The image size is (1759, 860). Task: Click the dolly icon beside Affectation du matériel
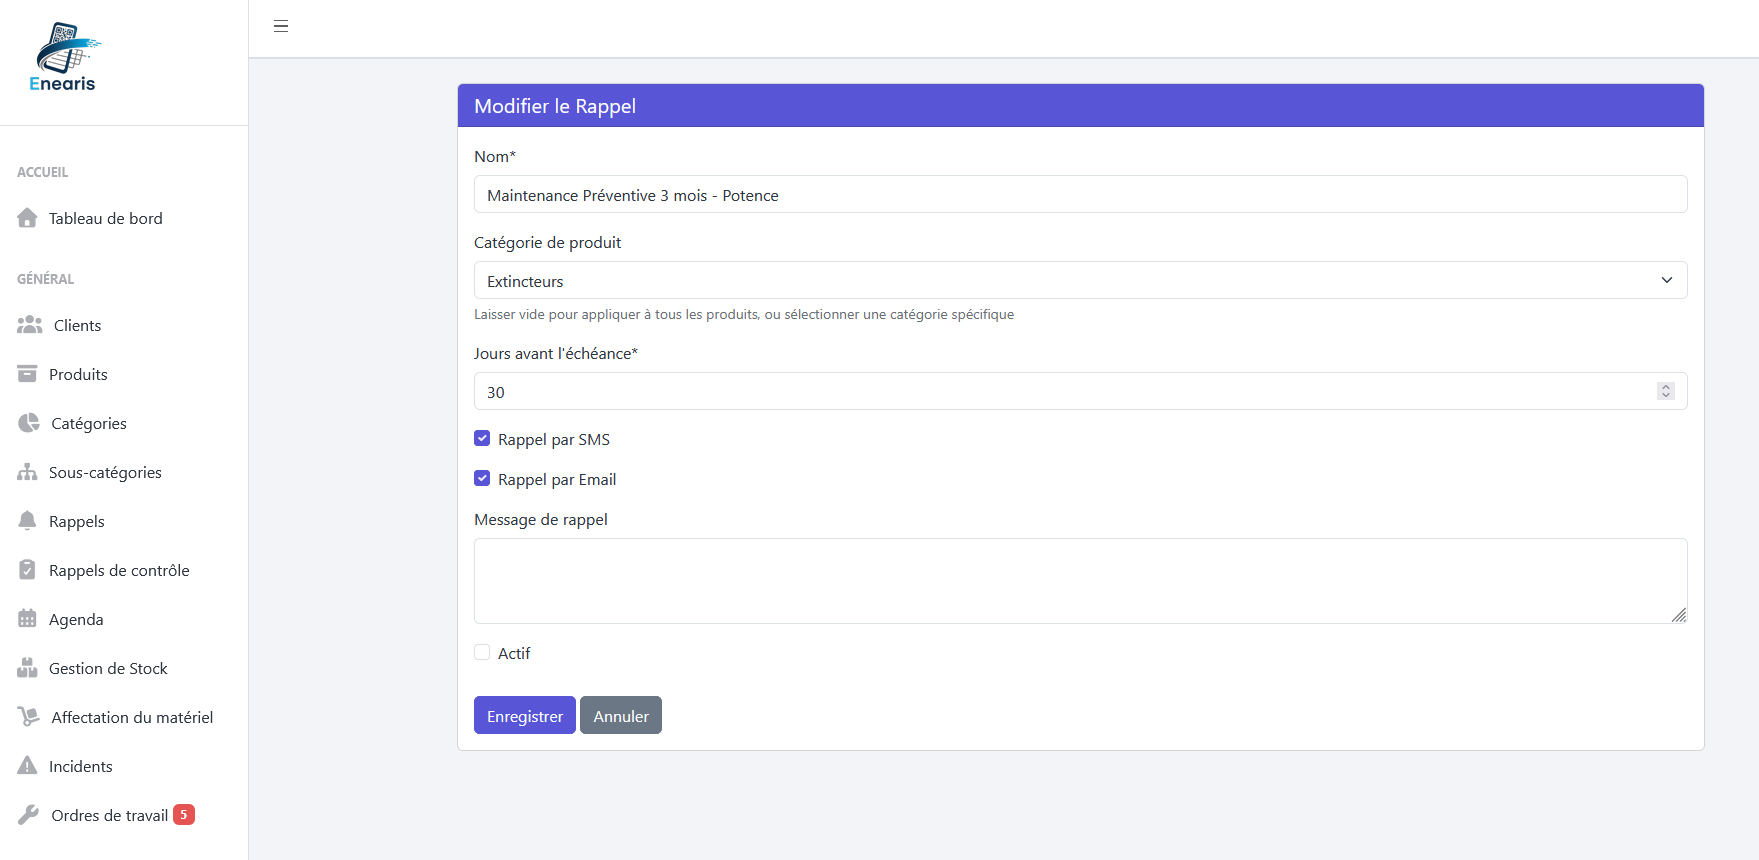(x=29, y=717)
